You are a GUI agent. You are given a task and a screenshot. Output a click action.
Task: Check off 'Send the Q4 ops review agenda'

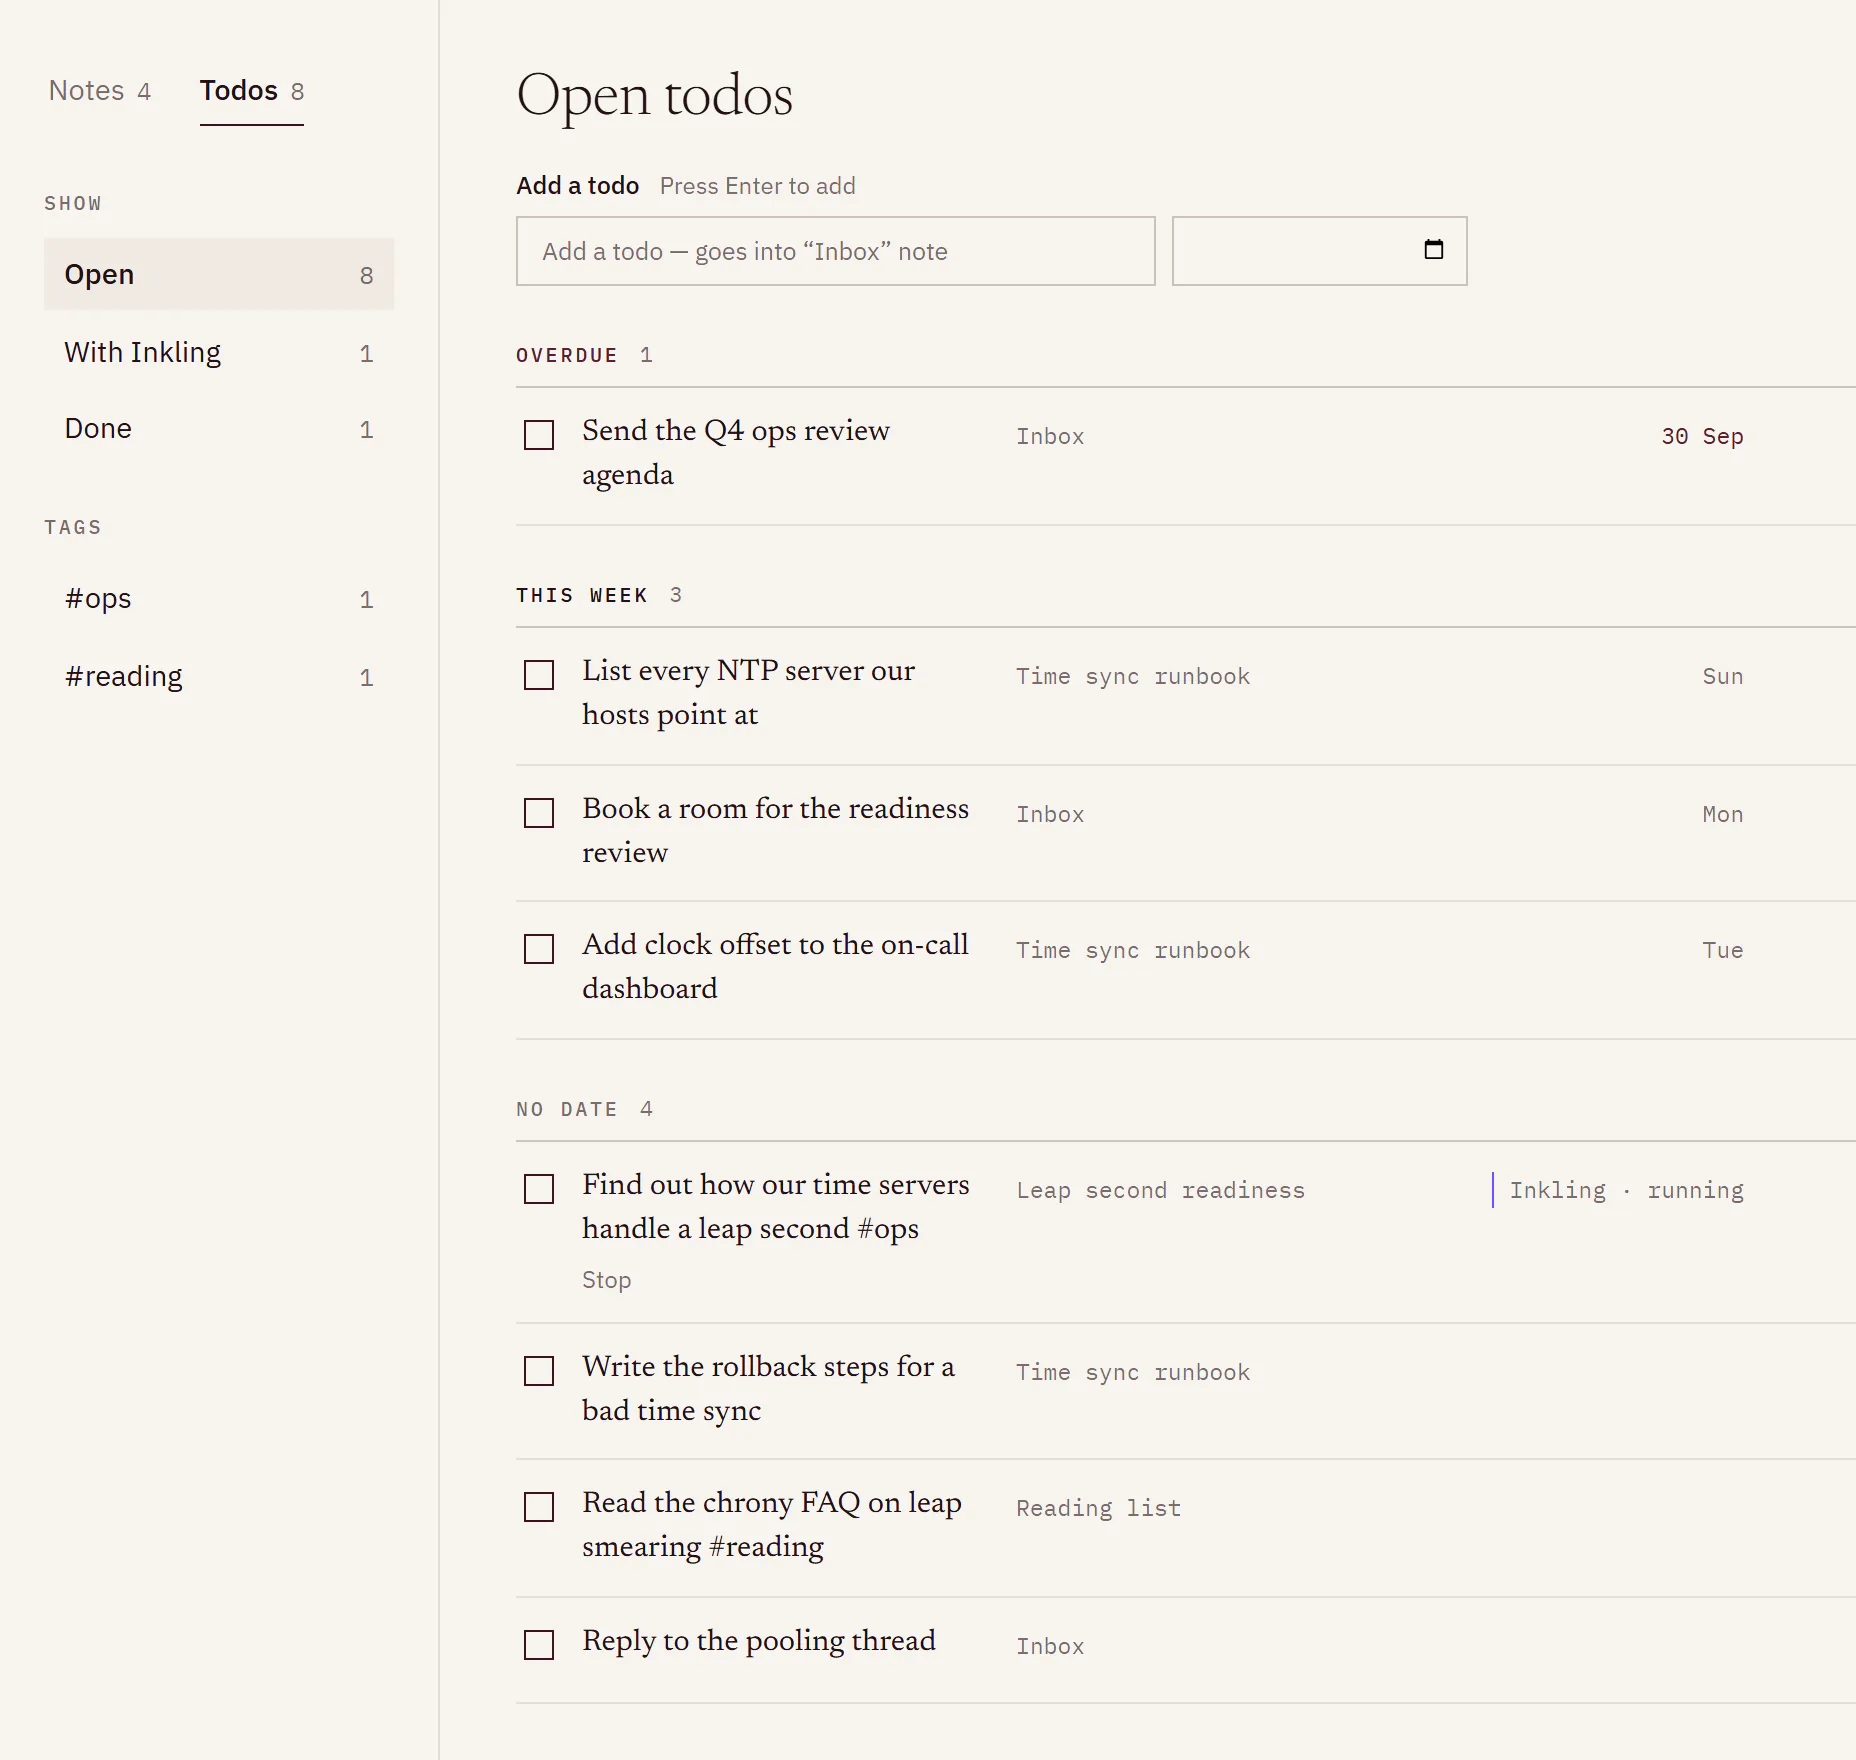click(x=539, y=435)
